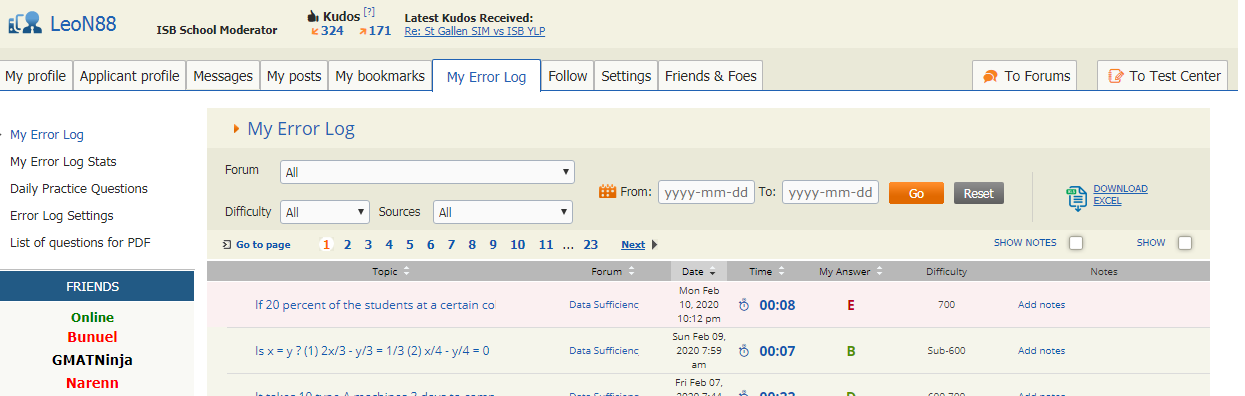This screenshot has width=1245, height=396.
Task: Click the Excel download icon
Action: [x=1076, y=198]
